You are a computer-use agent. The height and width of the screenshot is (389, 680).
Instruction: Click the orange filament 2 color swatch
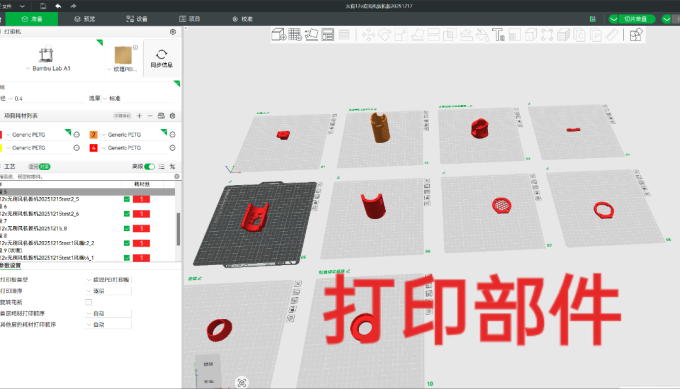[x=93, y=135]
